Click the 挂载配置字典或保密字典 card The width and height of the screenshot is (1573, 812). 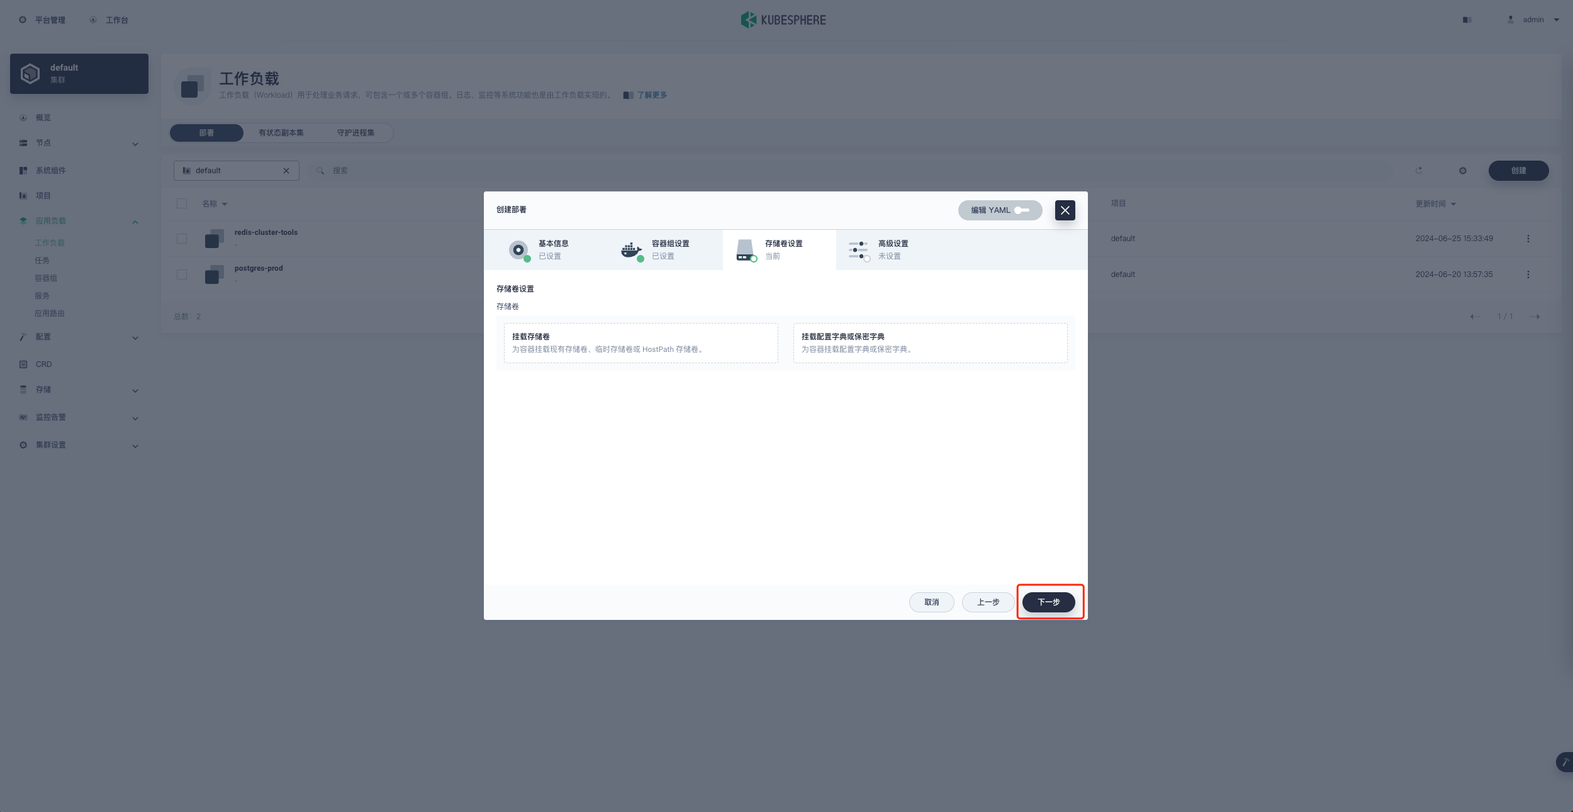coord(930,343)
